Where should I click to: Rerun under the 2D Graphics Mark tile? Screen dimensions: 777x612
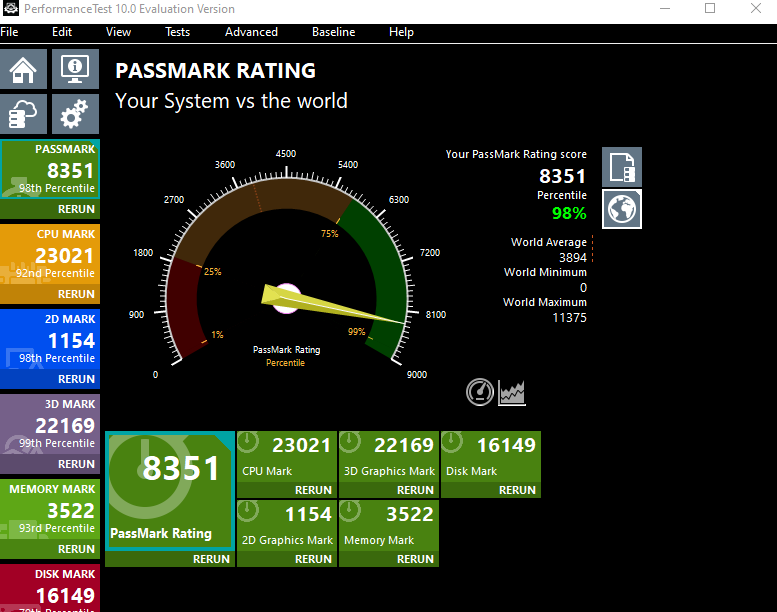[313, 559]
